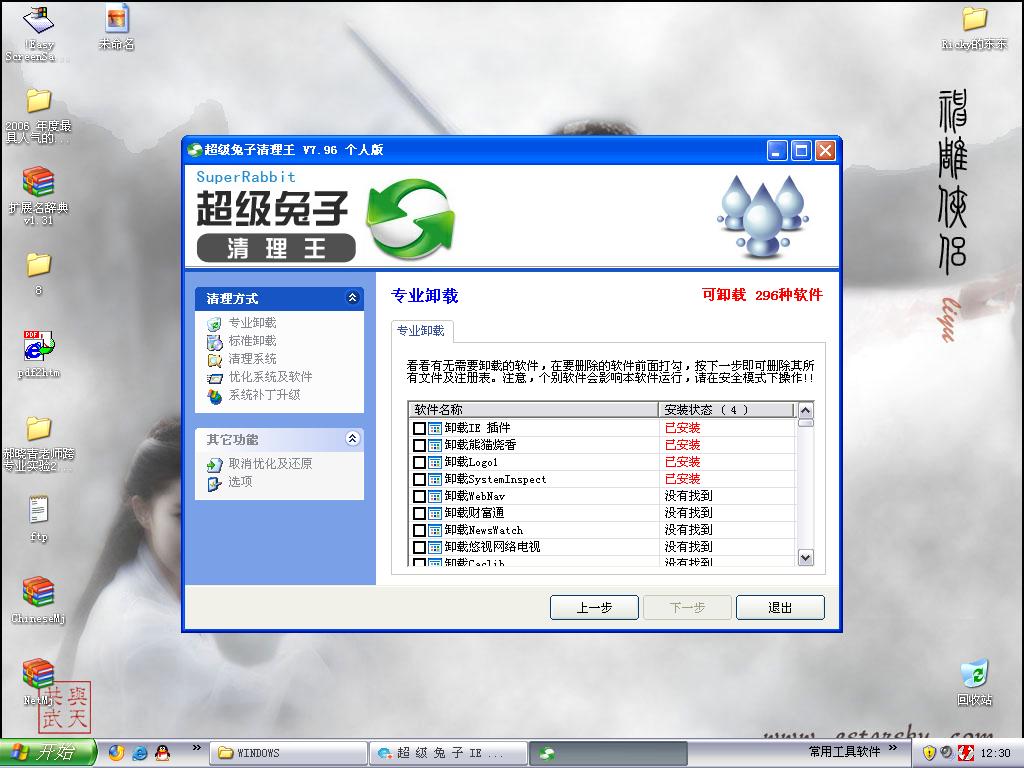Launch Internet Explorer from quick launch
1024x768 pixels.
click(x=140, y=753)
